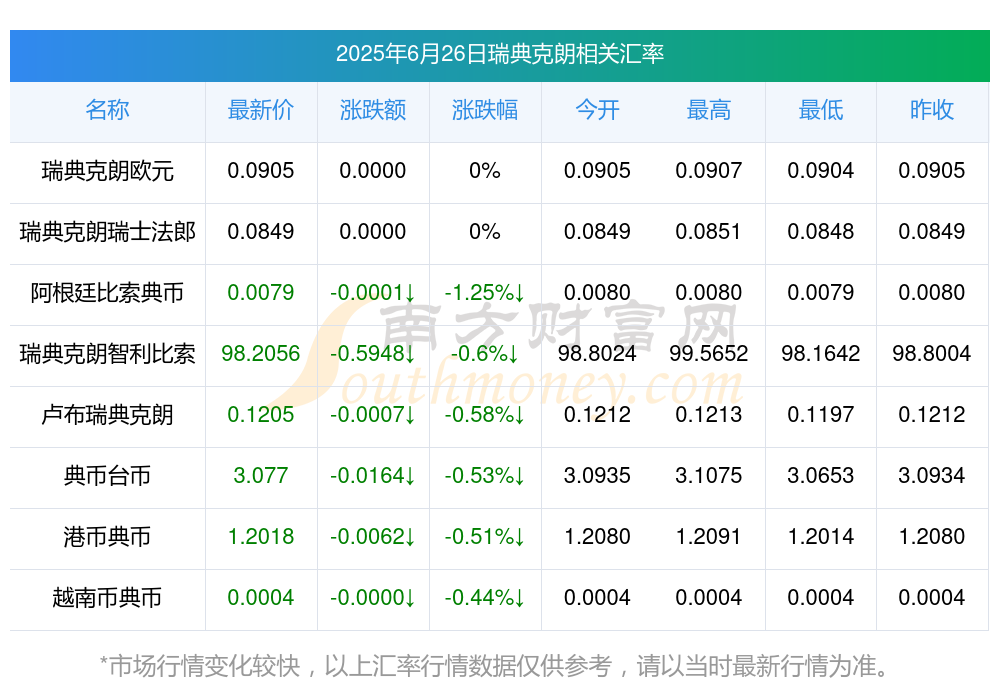Image resolution: width=1000 pixels, height=698 pixels.
Task: Click the opening value 98.8024
Action: (x=597, y=353)
